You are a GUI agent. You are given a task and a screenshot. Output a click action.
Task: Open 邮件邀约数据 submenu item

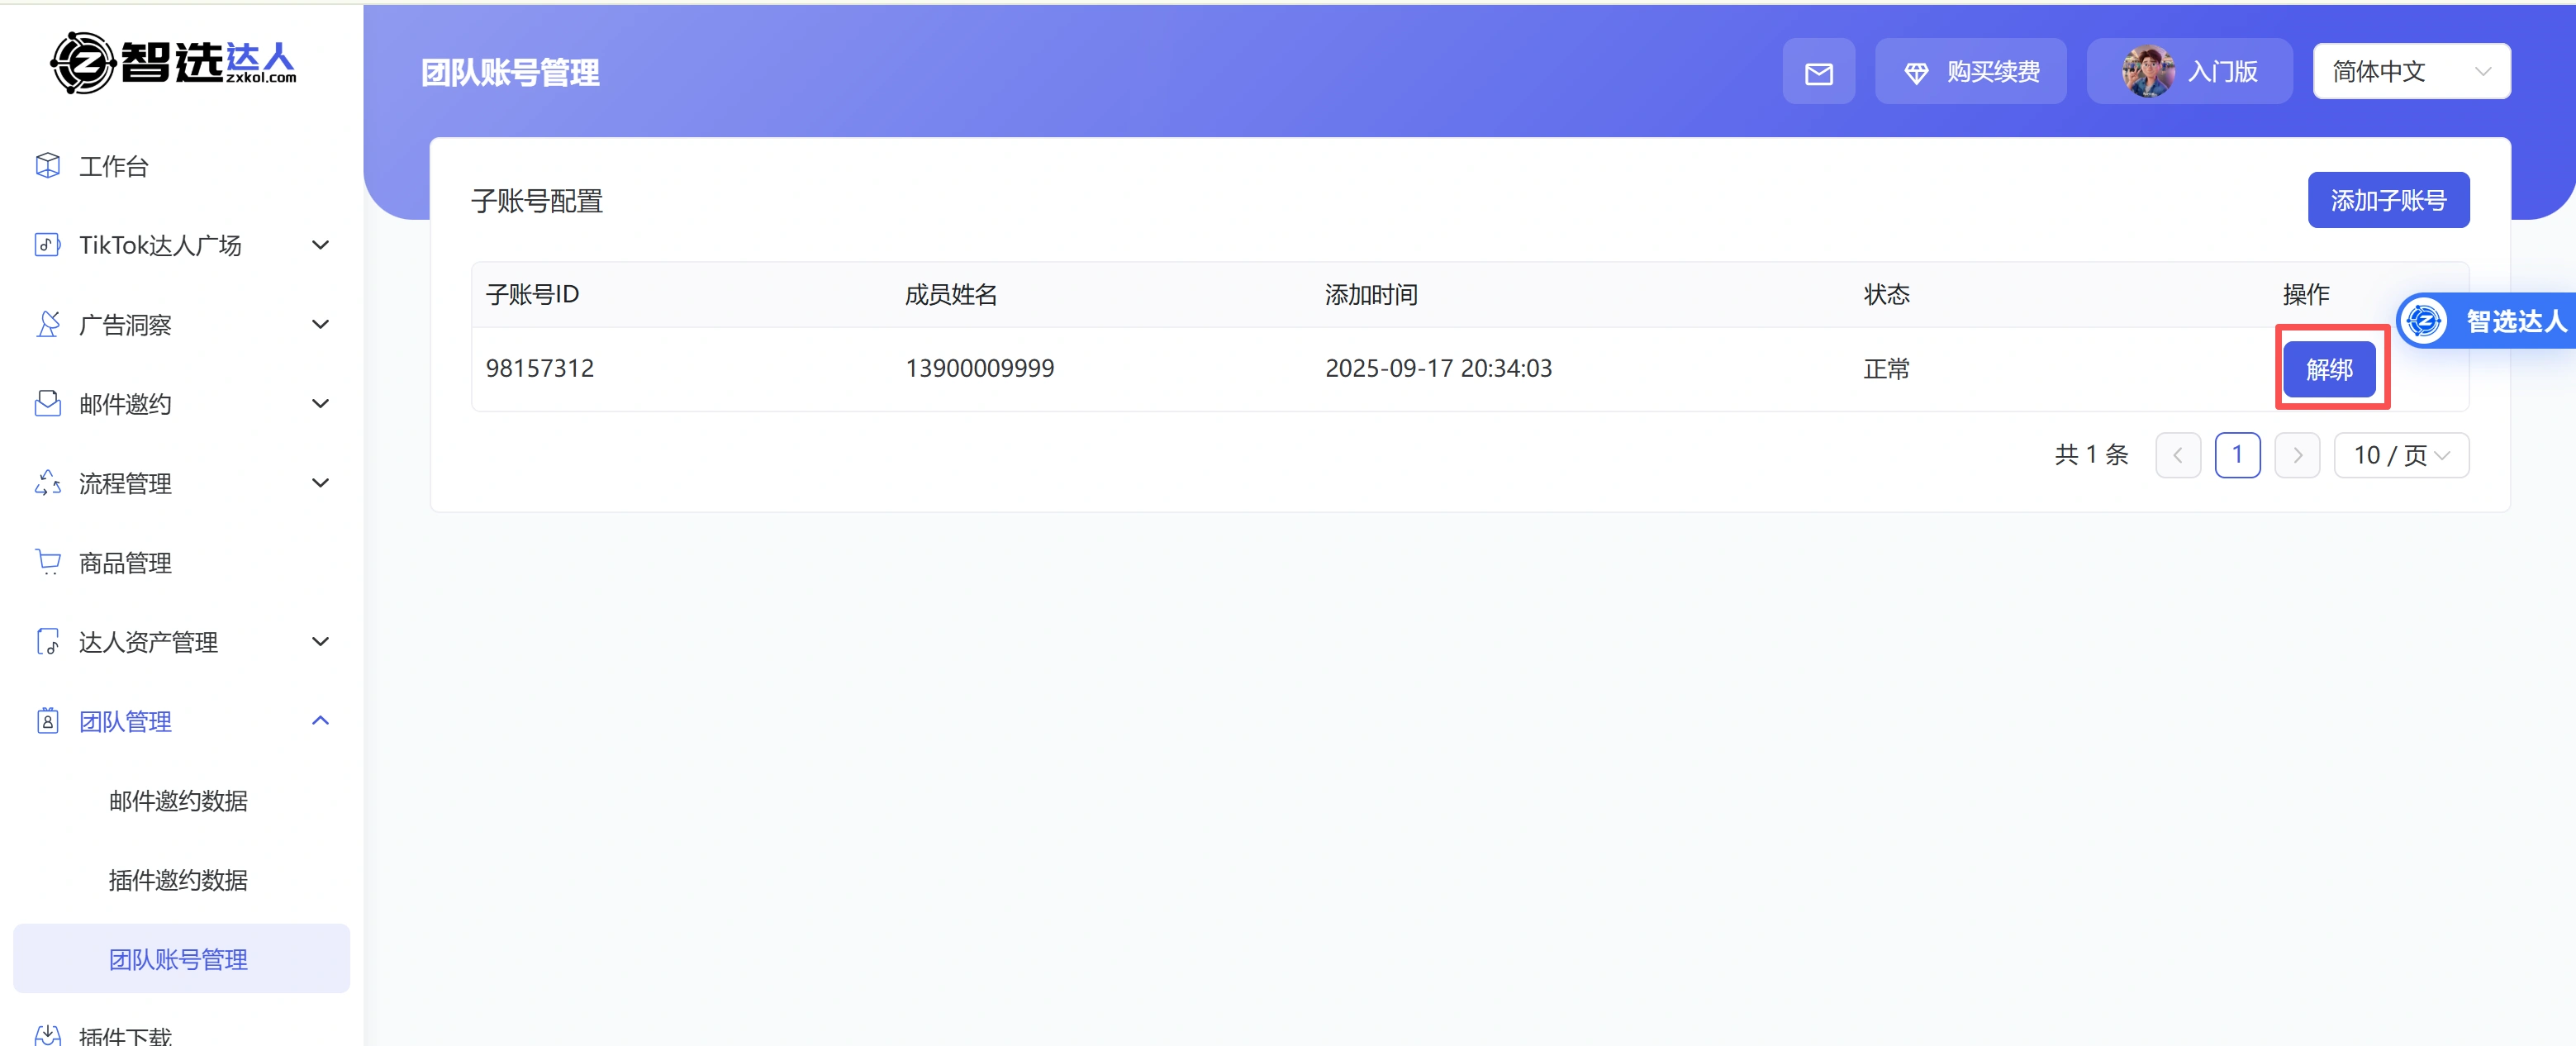click(178, 800)
